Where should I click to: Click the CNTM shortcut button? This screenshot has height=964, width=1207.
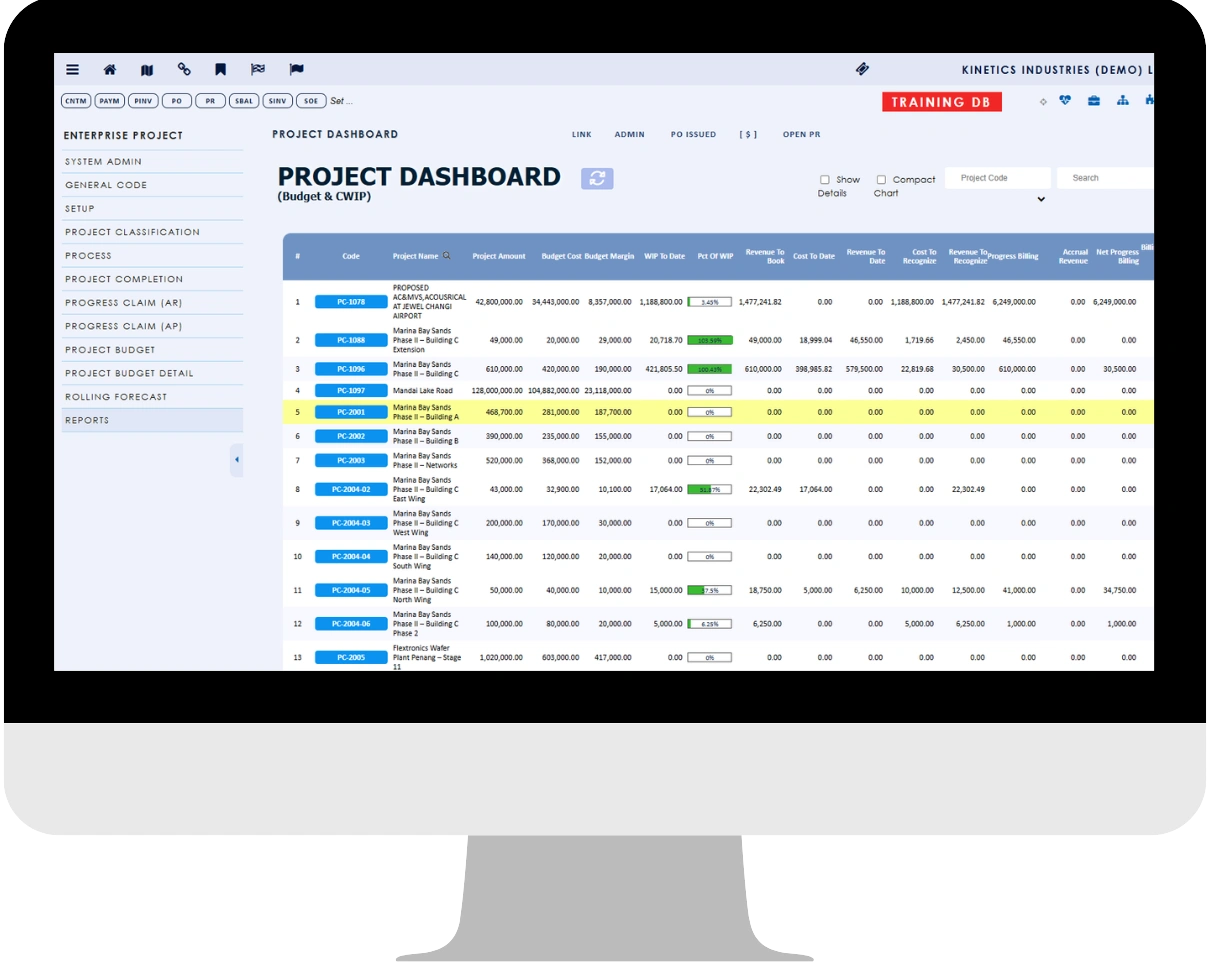click(x=76, y=101)
